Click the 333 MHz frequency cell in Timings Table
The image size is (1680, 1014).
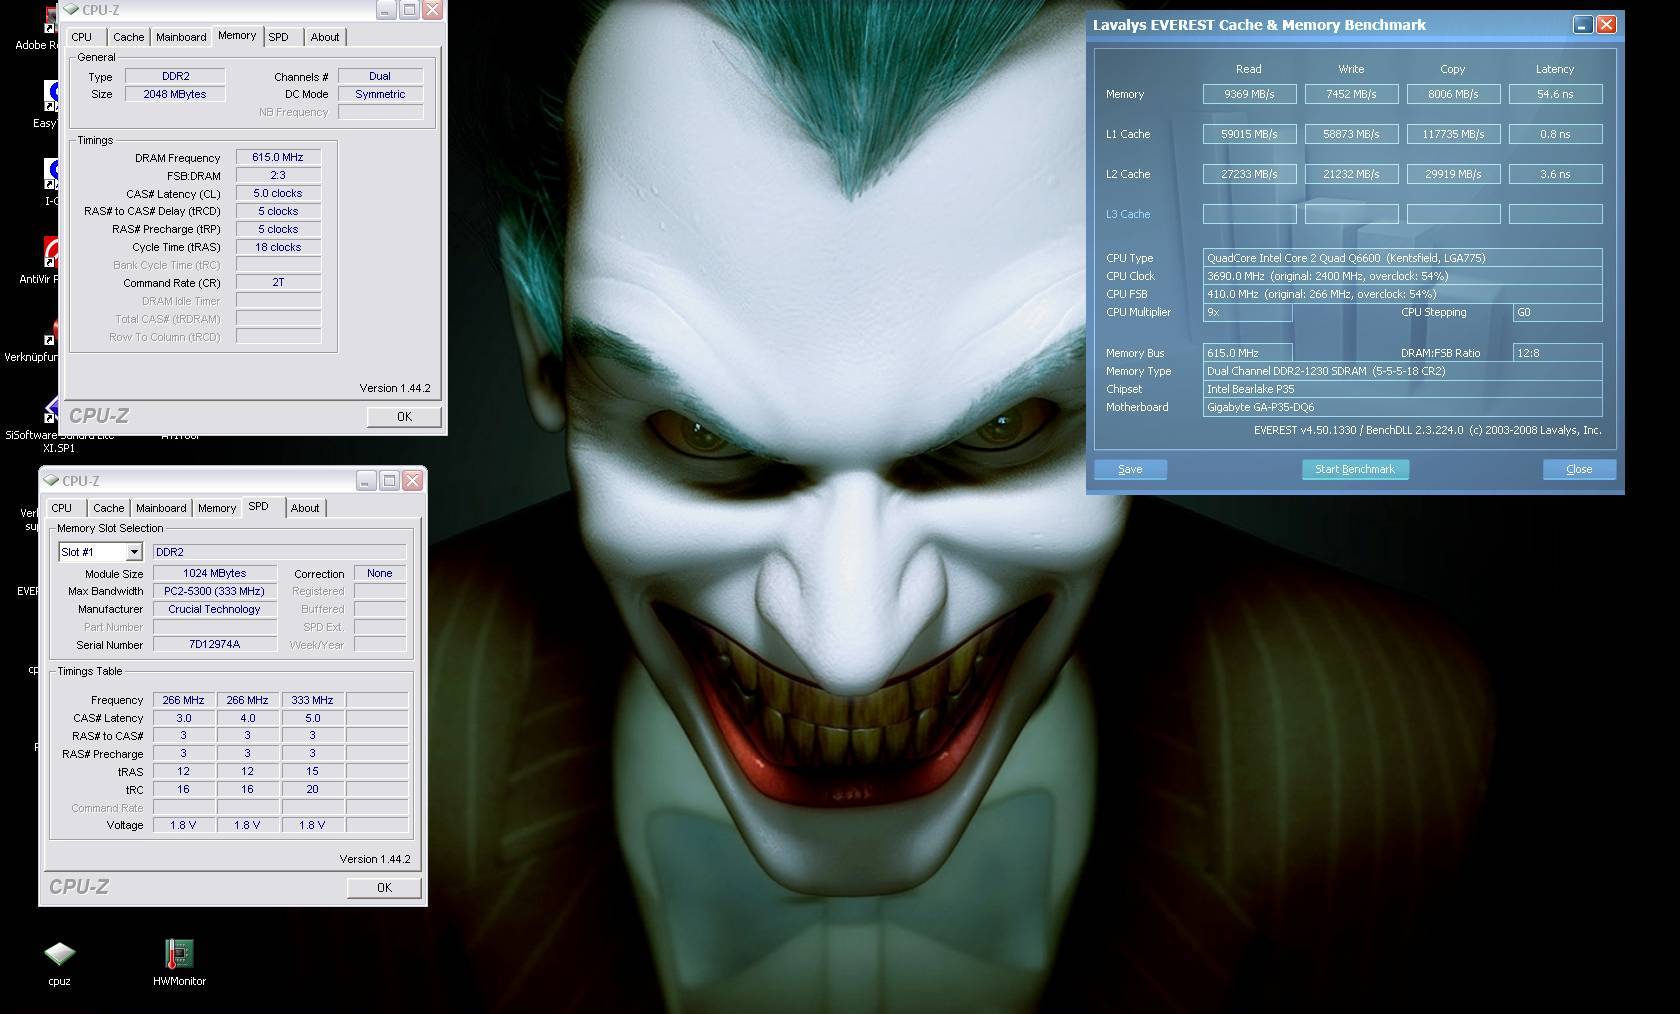click(x=312, y=700)
